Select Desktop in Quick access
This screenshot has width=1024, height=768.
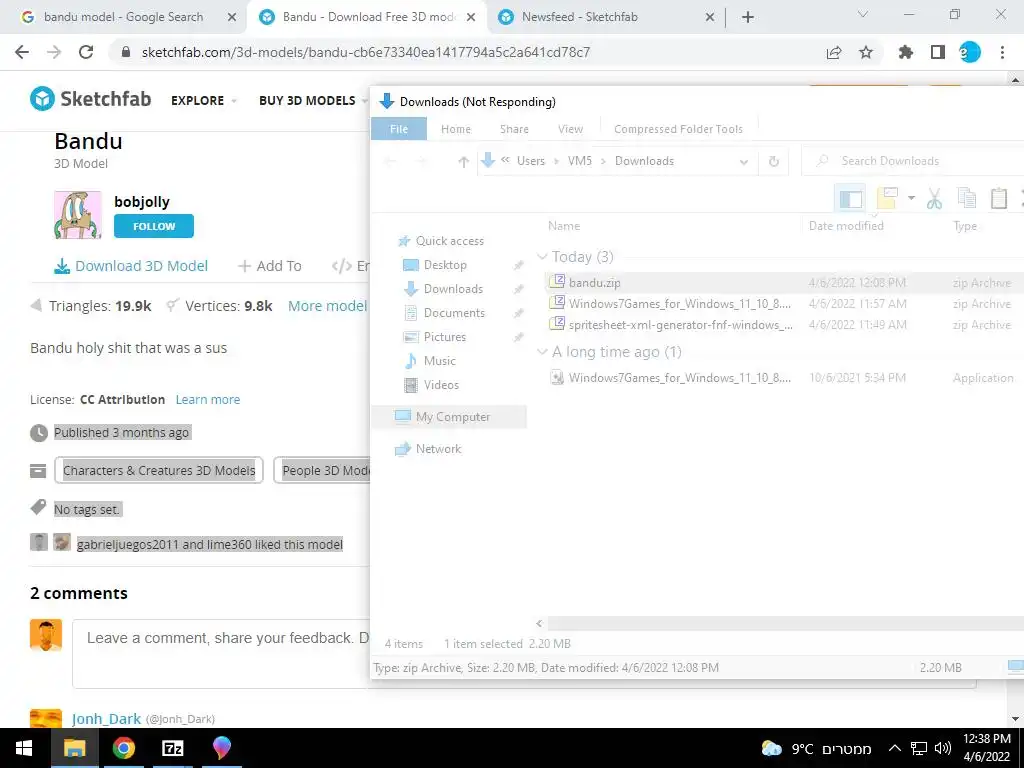coord(445,264)
